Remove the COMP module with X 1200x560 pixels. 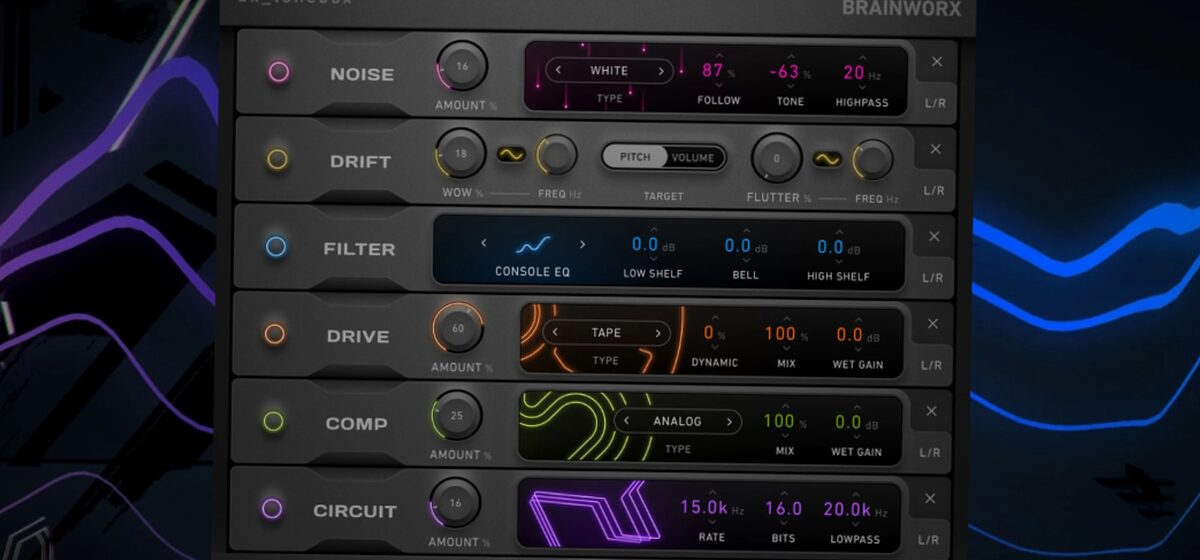tap(931, 410)
